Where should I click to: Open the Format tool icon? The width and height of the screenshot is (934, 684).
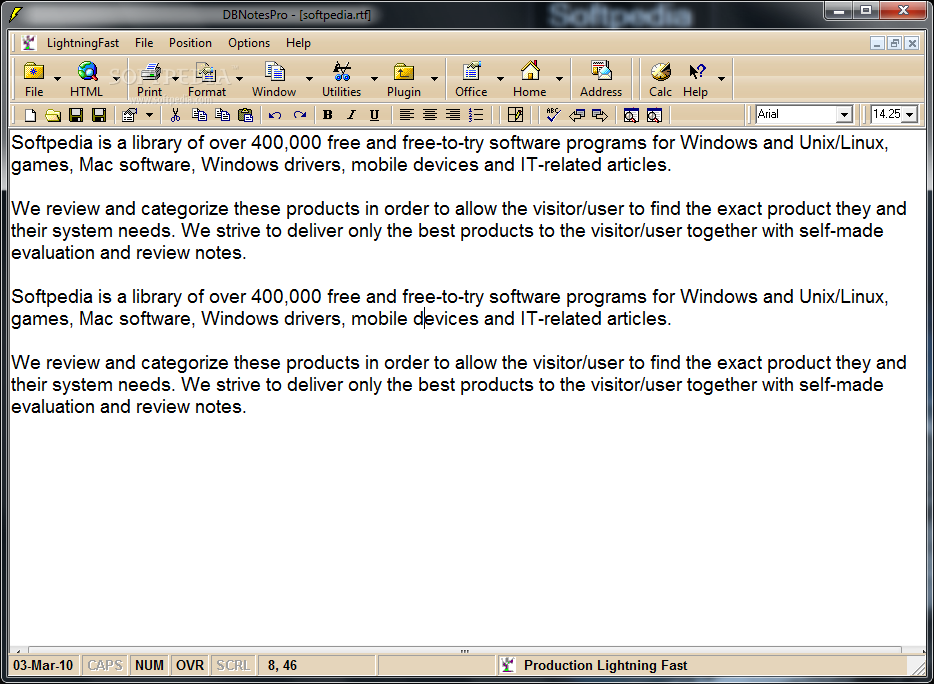click(207, 72)
